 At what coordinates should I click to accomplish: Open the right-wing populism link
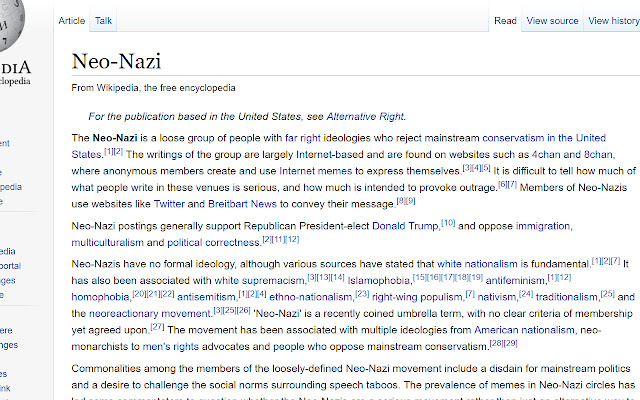coord(418,297)
